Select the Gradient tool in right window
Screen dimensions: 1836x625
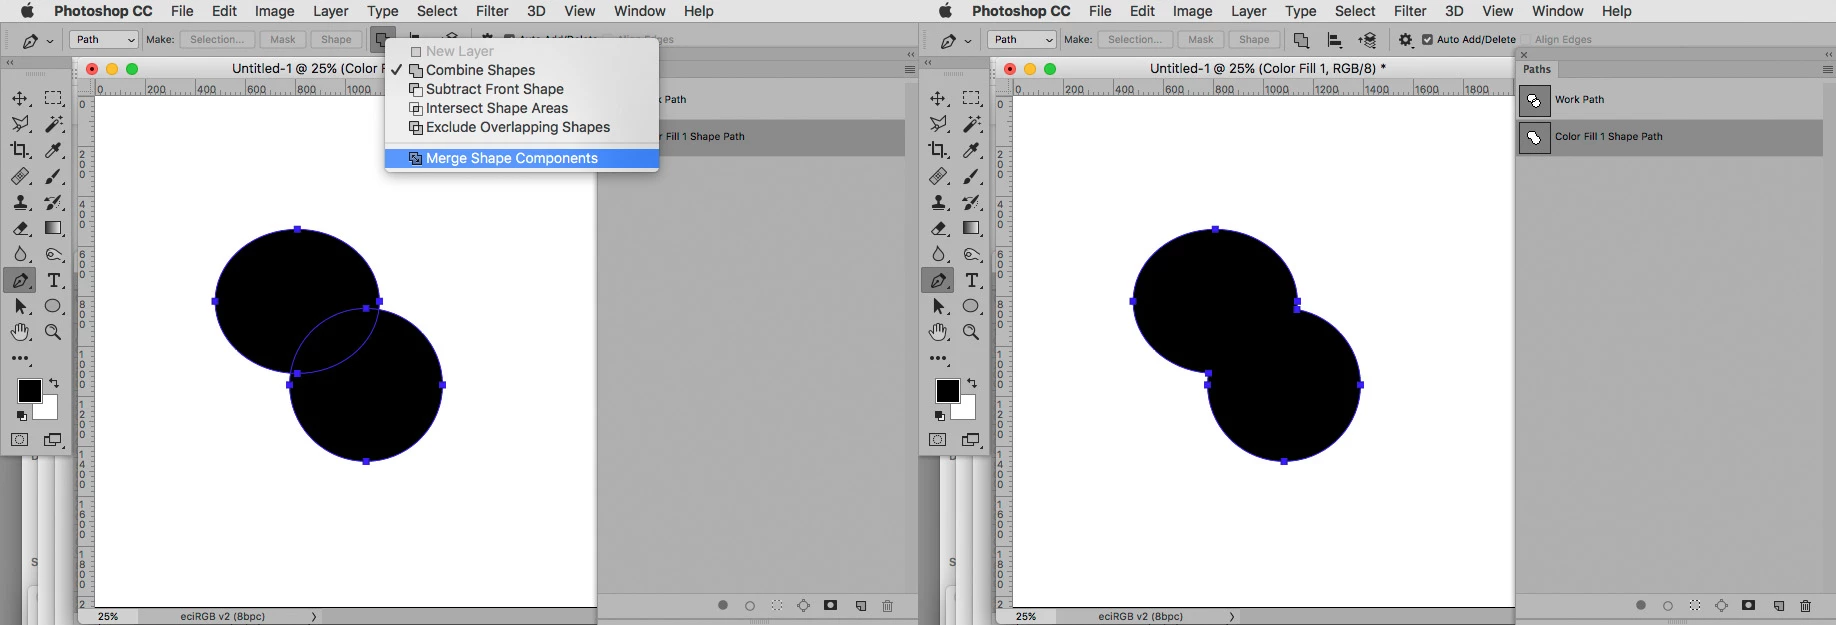coord(972,228)
